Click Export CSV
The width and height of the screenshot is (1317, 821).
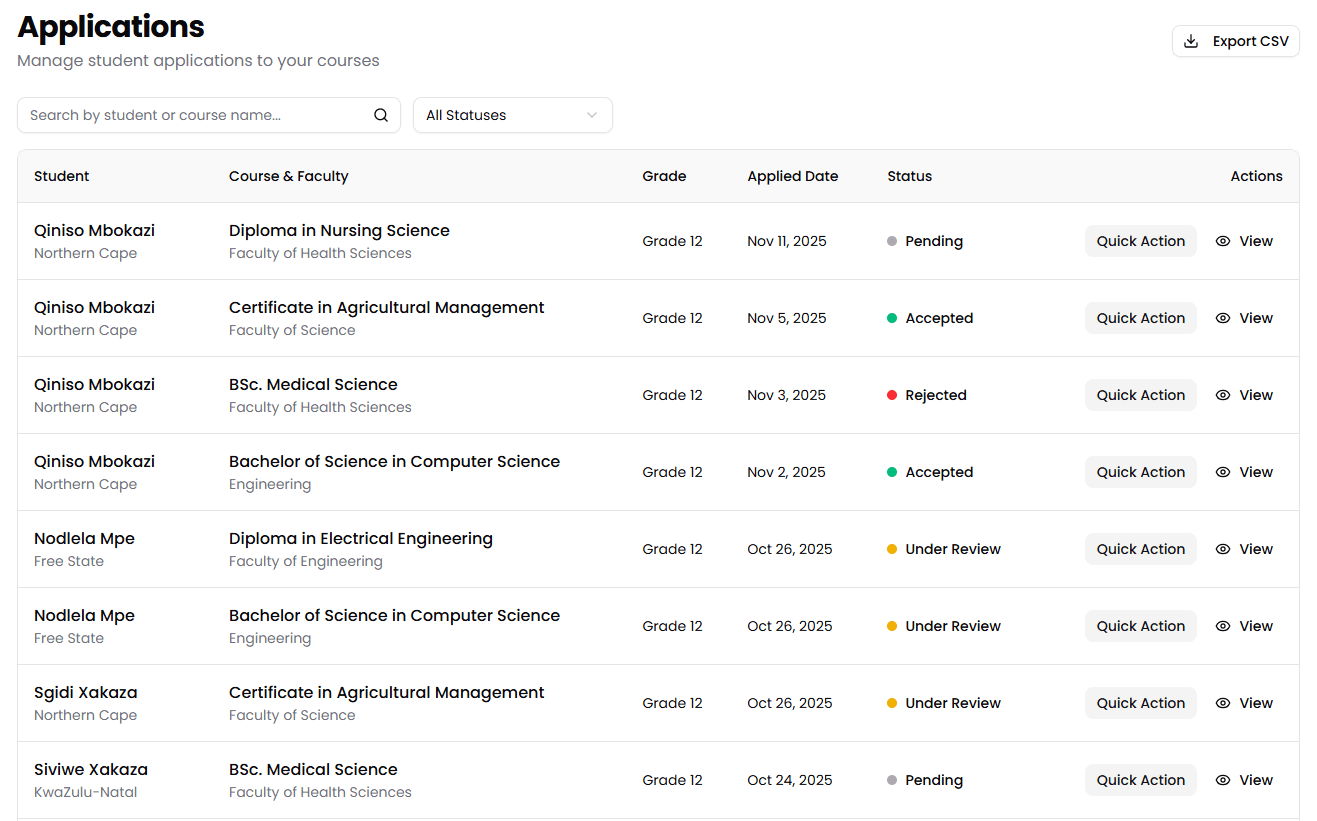coord(1236,41)
